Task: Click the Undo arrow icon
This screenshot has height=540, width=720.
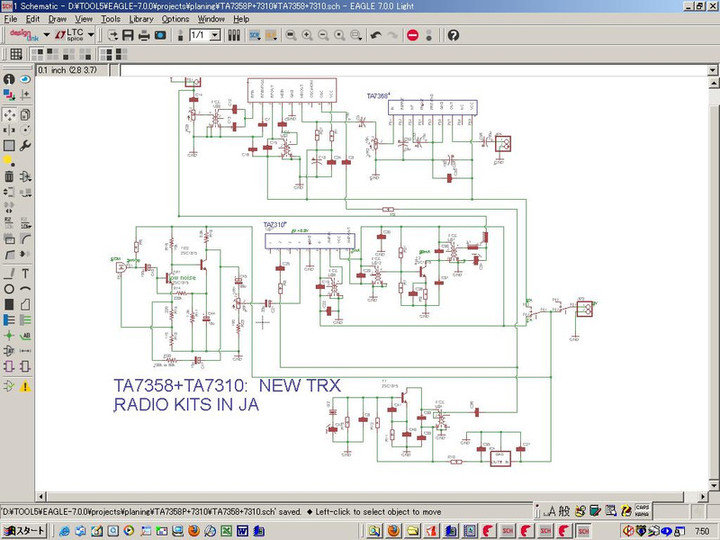Action: click(x=376, y=35)
